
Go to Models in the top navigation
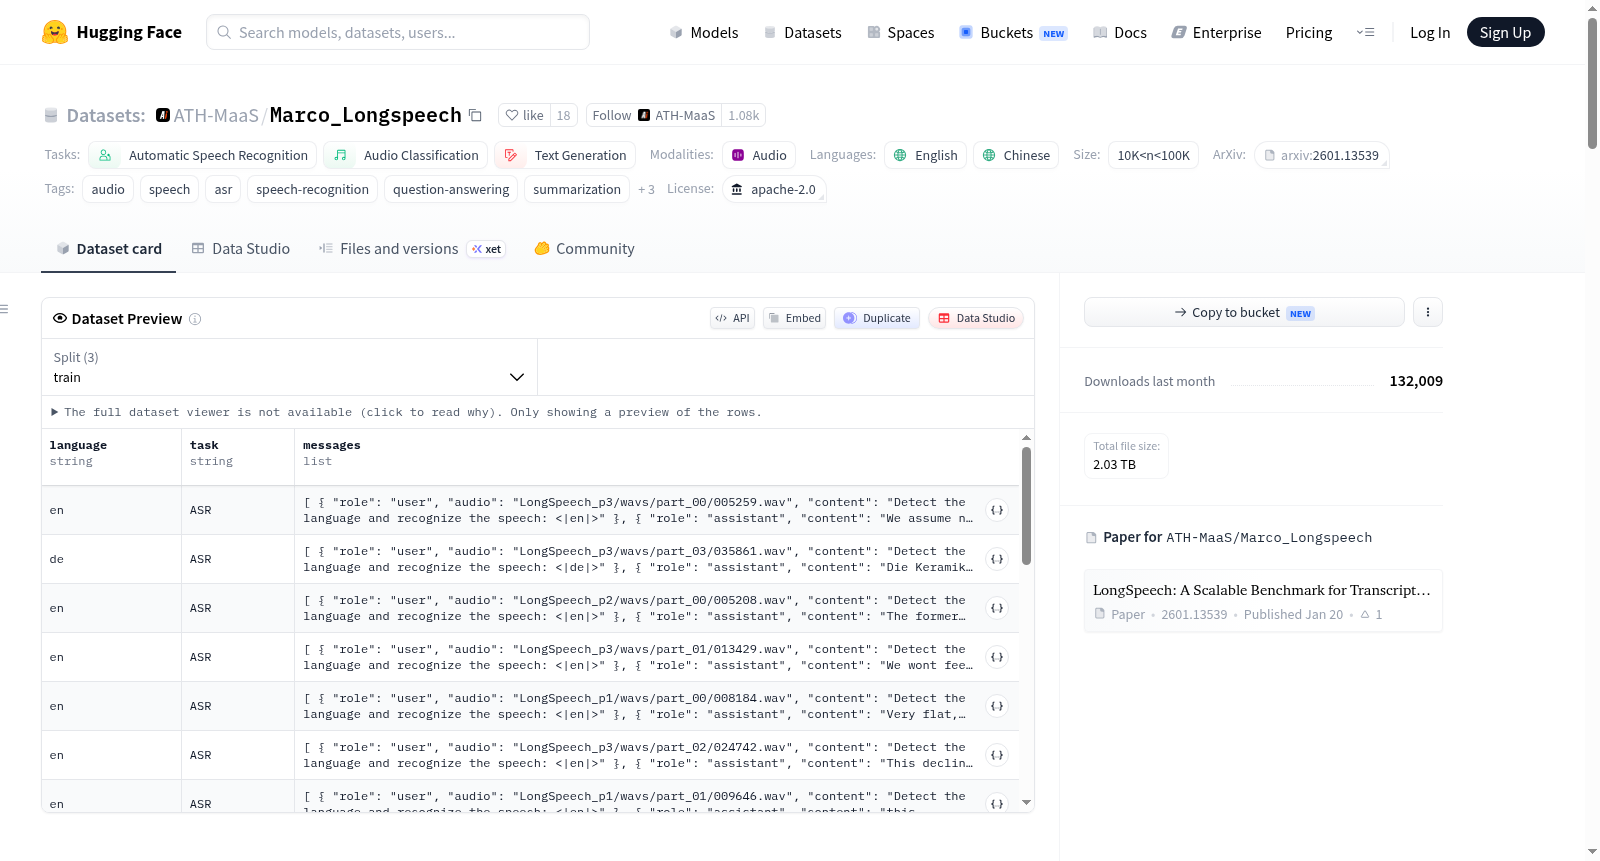tap(704, 33)
